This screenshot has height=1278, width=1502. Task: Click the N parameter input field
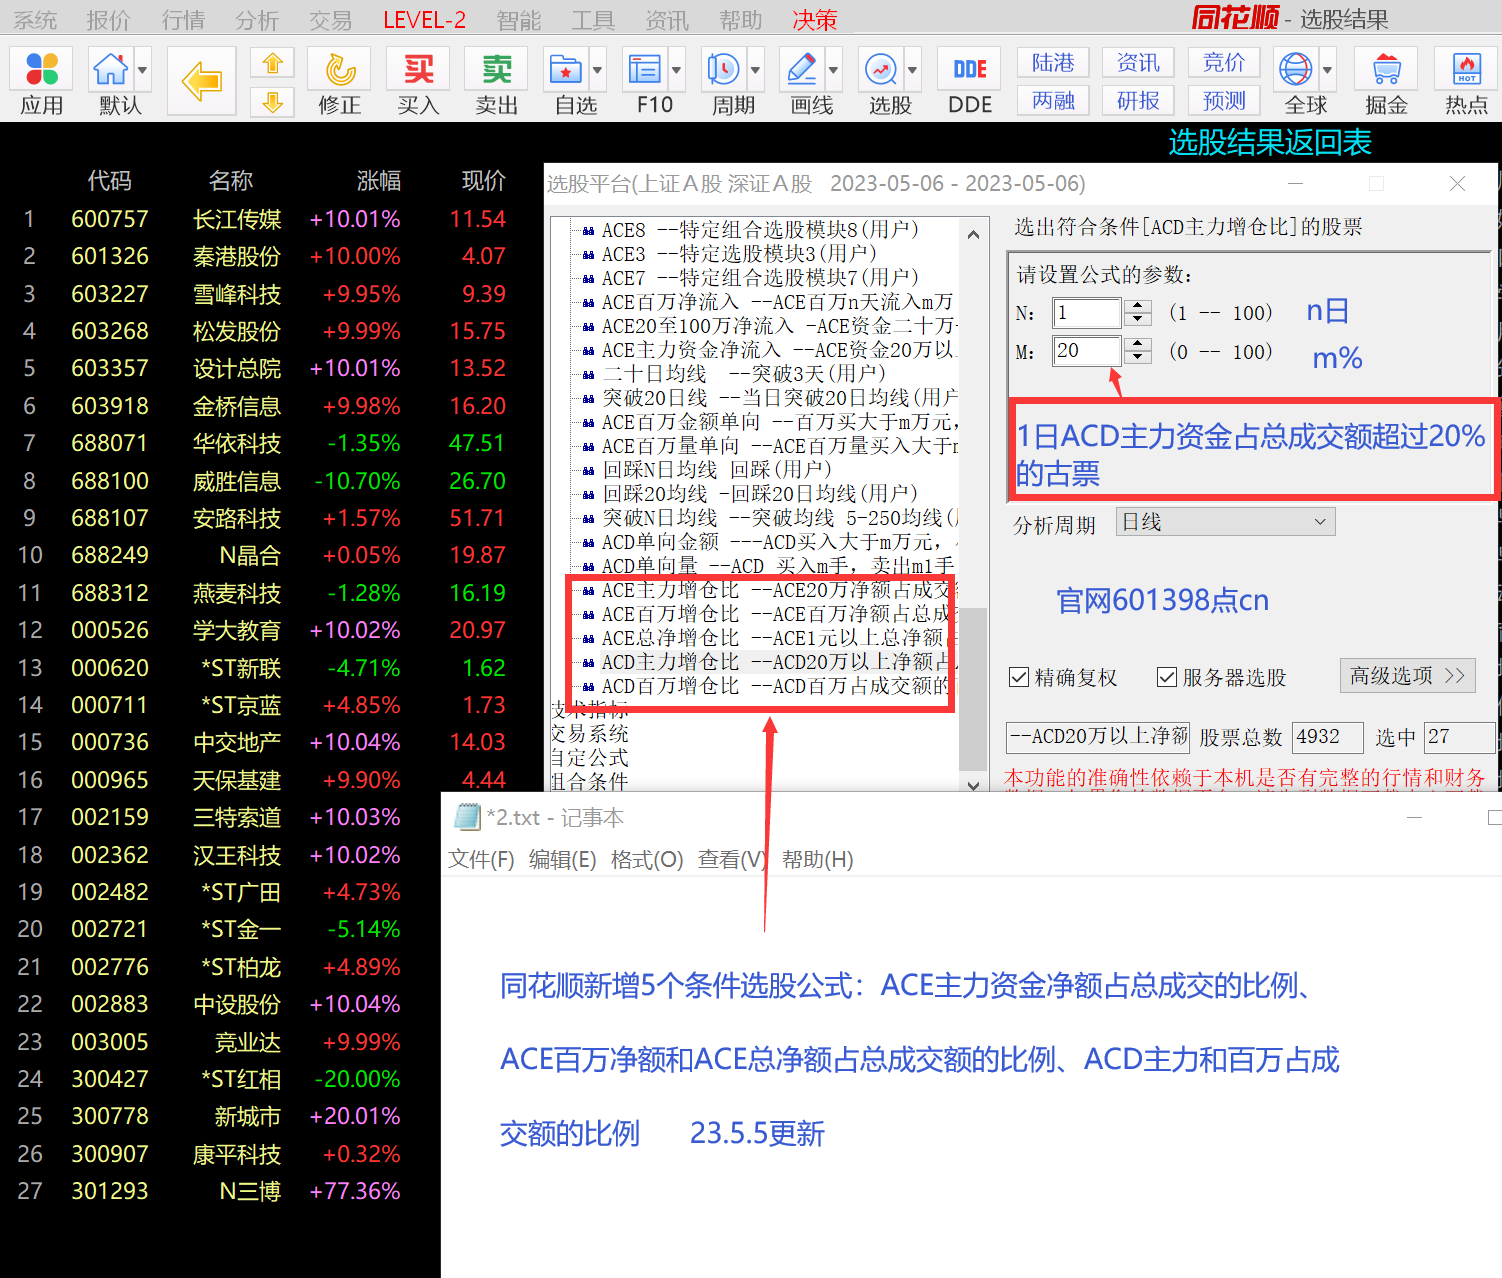pyautogui.click(x=1087, y=313)
